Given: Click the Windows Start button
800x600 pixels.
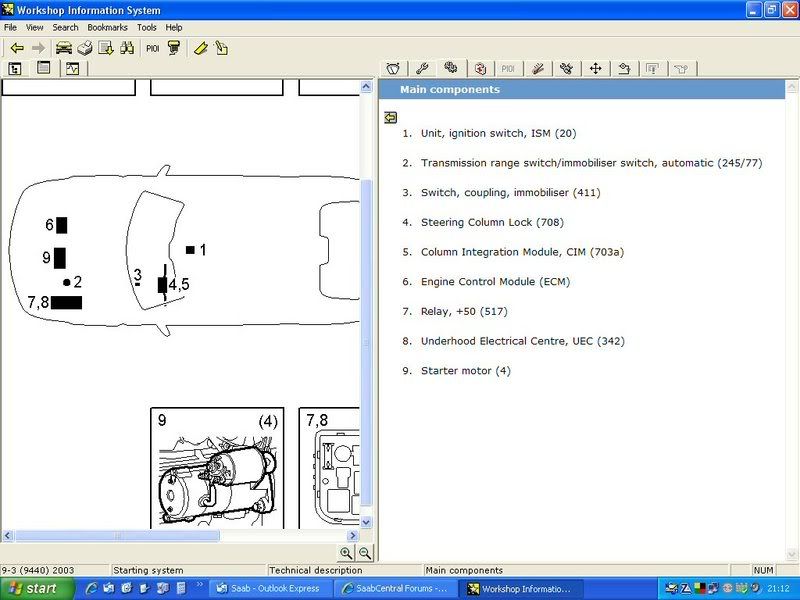Looking at the screenshot, I should click(x=31, y=588).
